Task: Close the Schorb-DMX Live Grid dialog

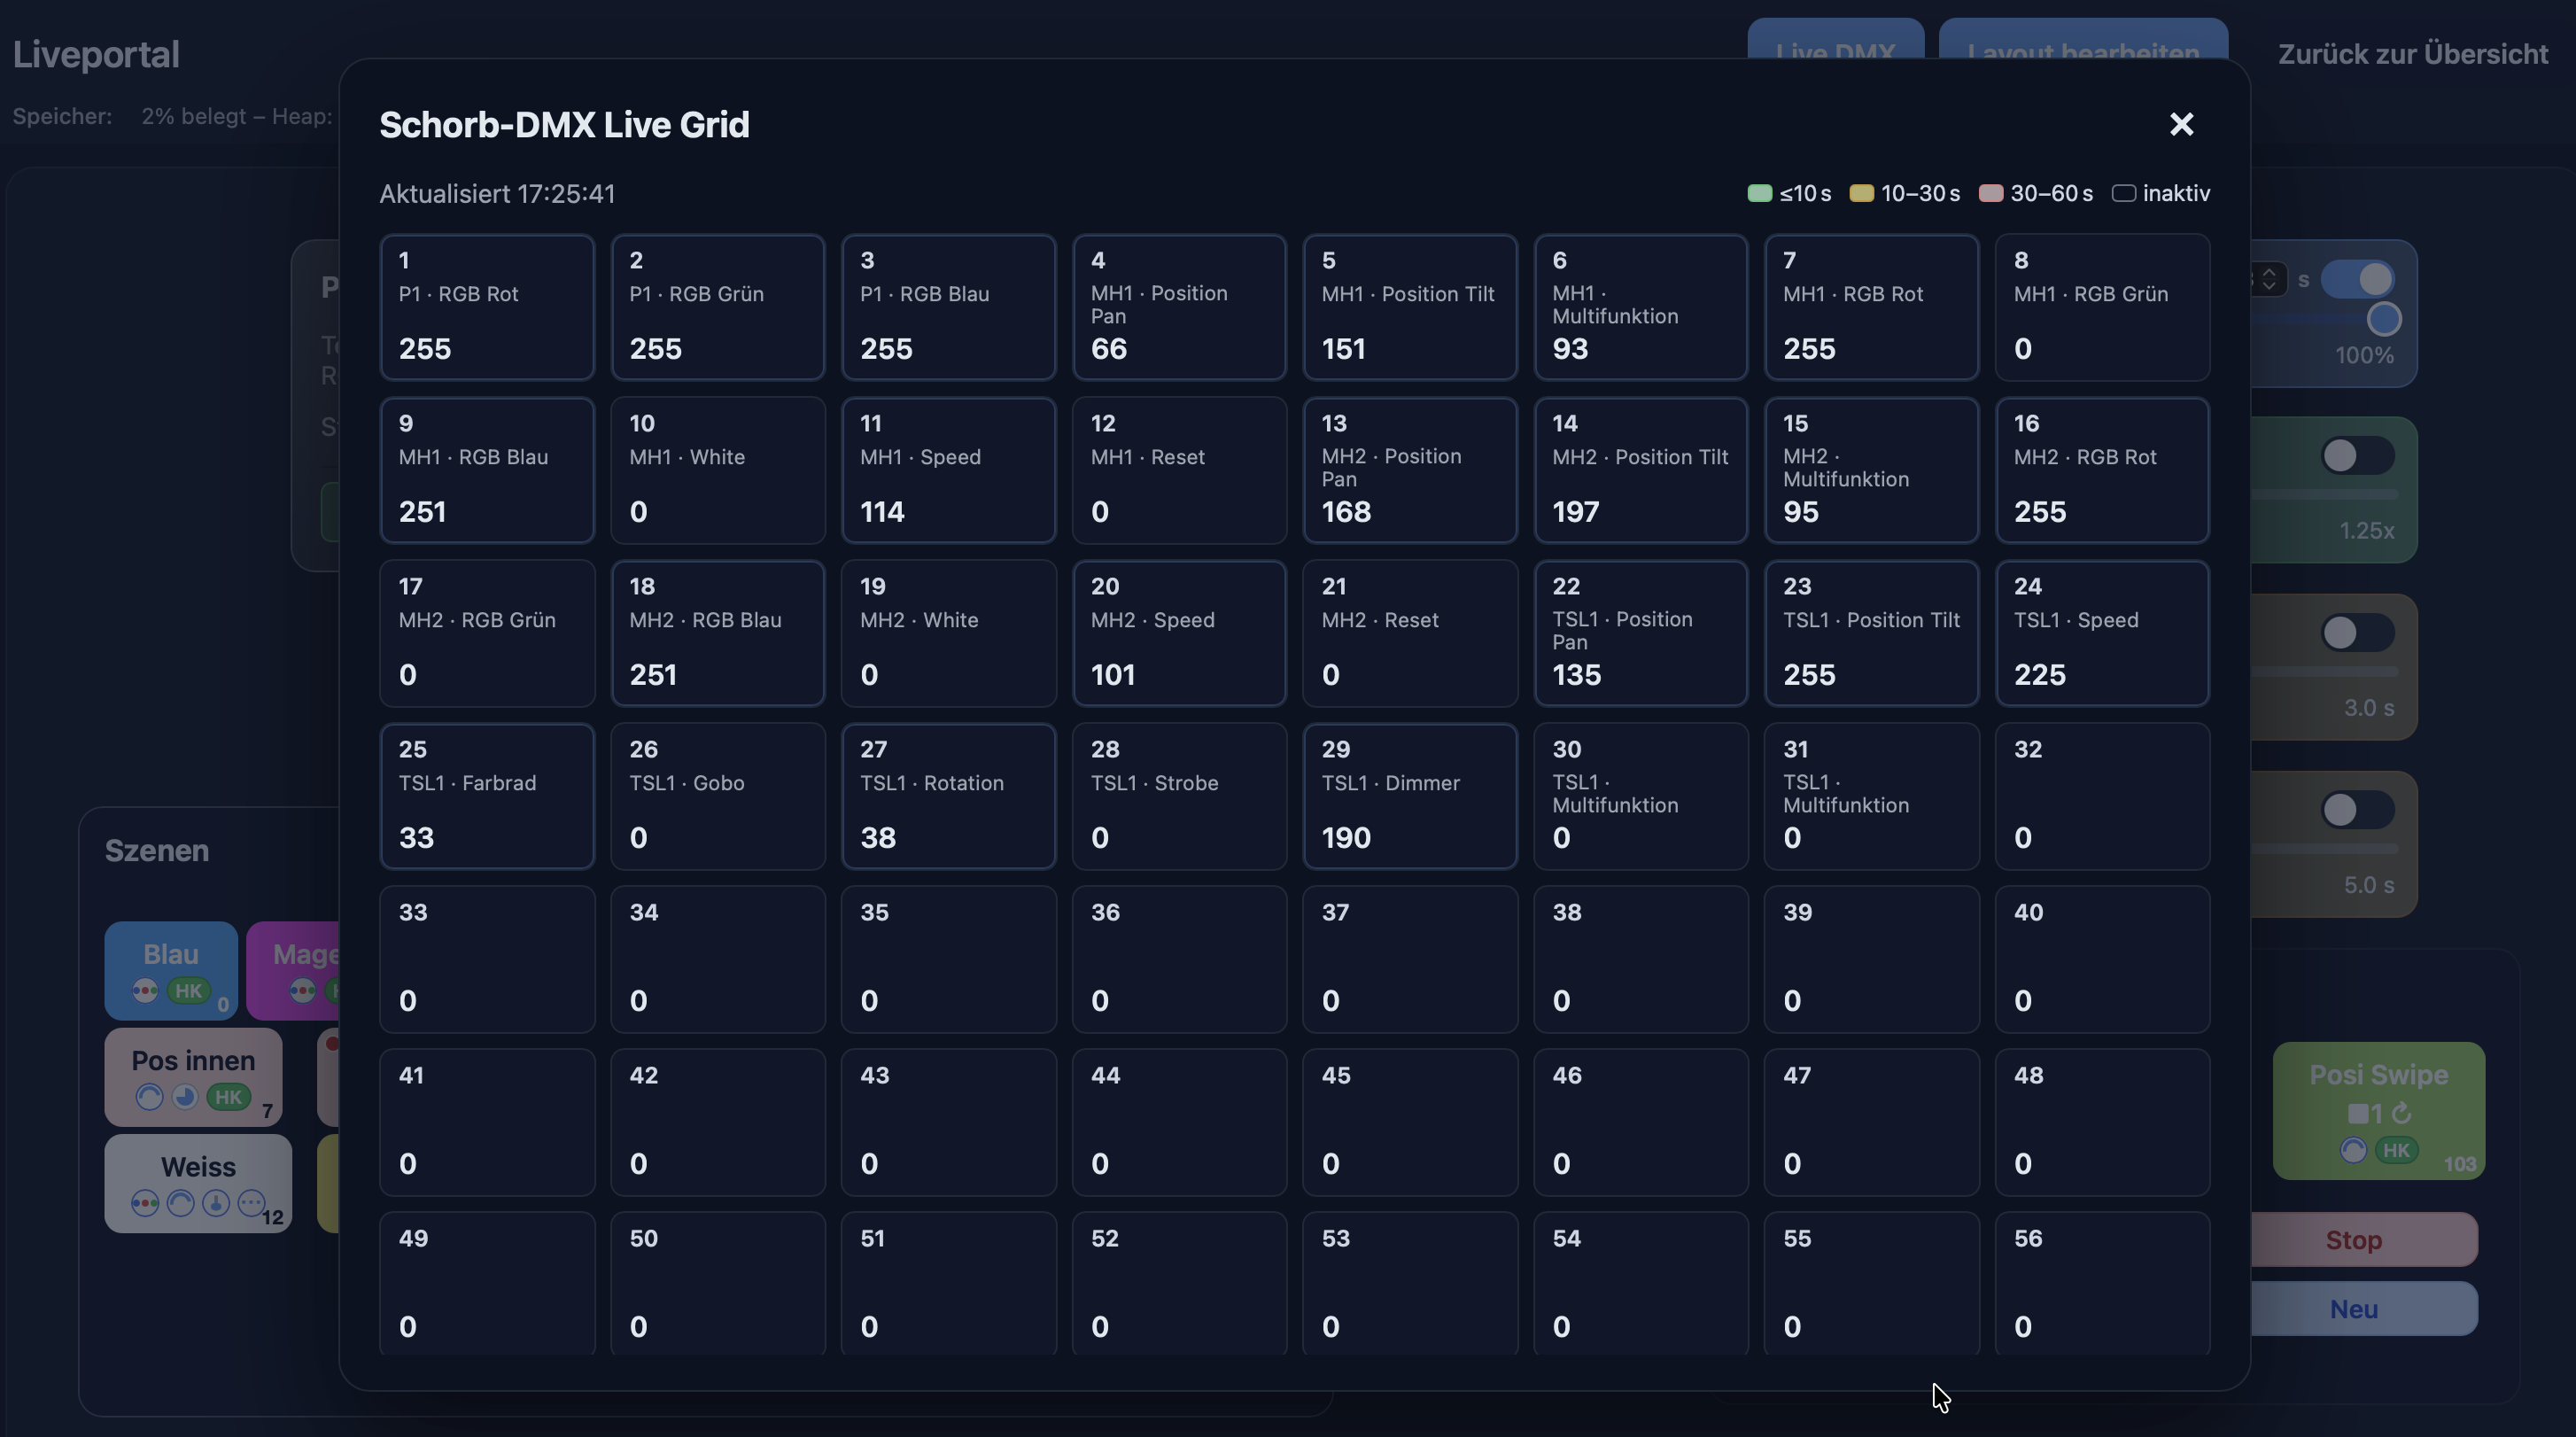Action: pyautogui.click(x=2181, y=124)
